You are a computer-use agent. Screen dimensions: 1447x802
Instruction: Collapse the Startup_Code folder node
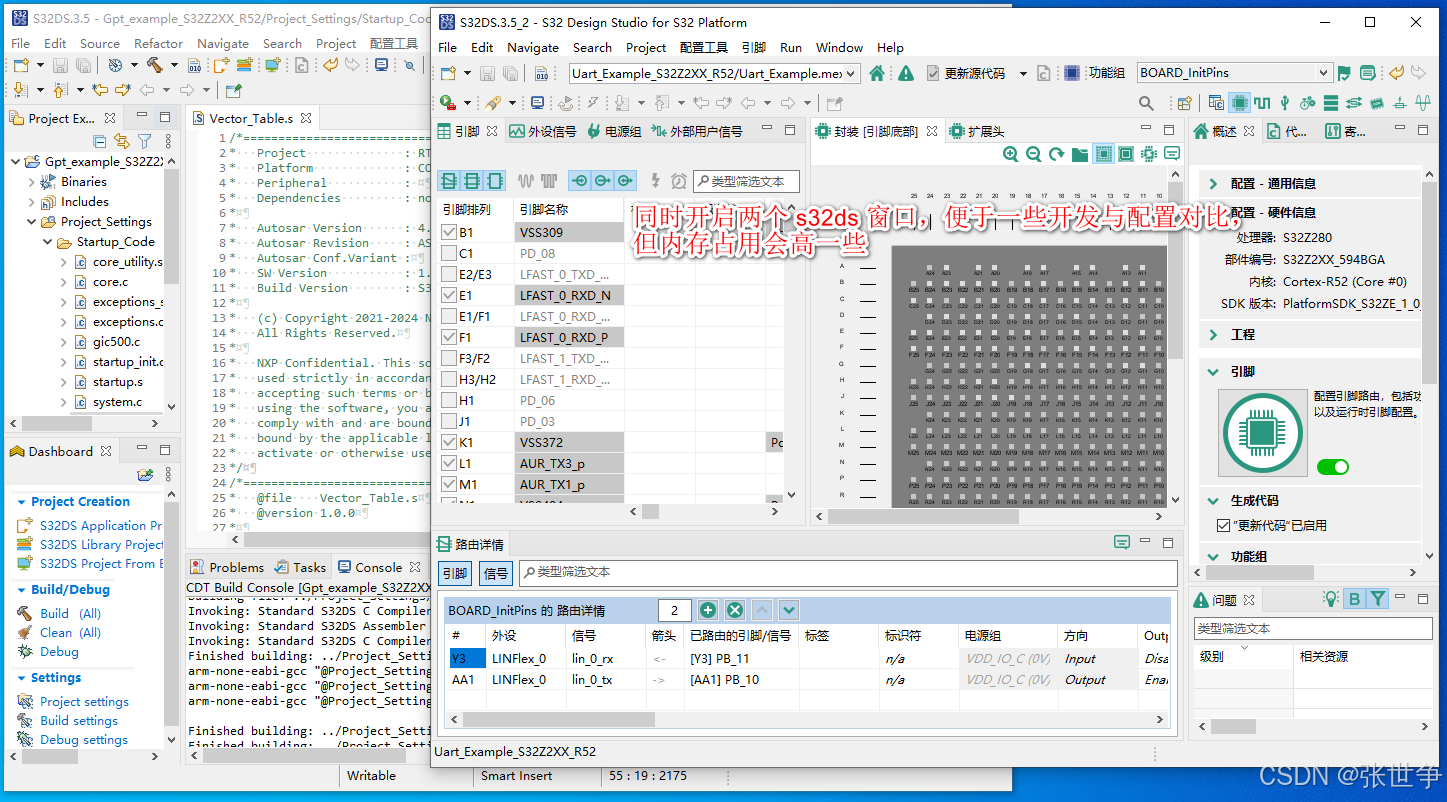47,242
